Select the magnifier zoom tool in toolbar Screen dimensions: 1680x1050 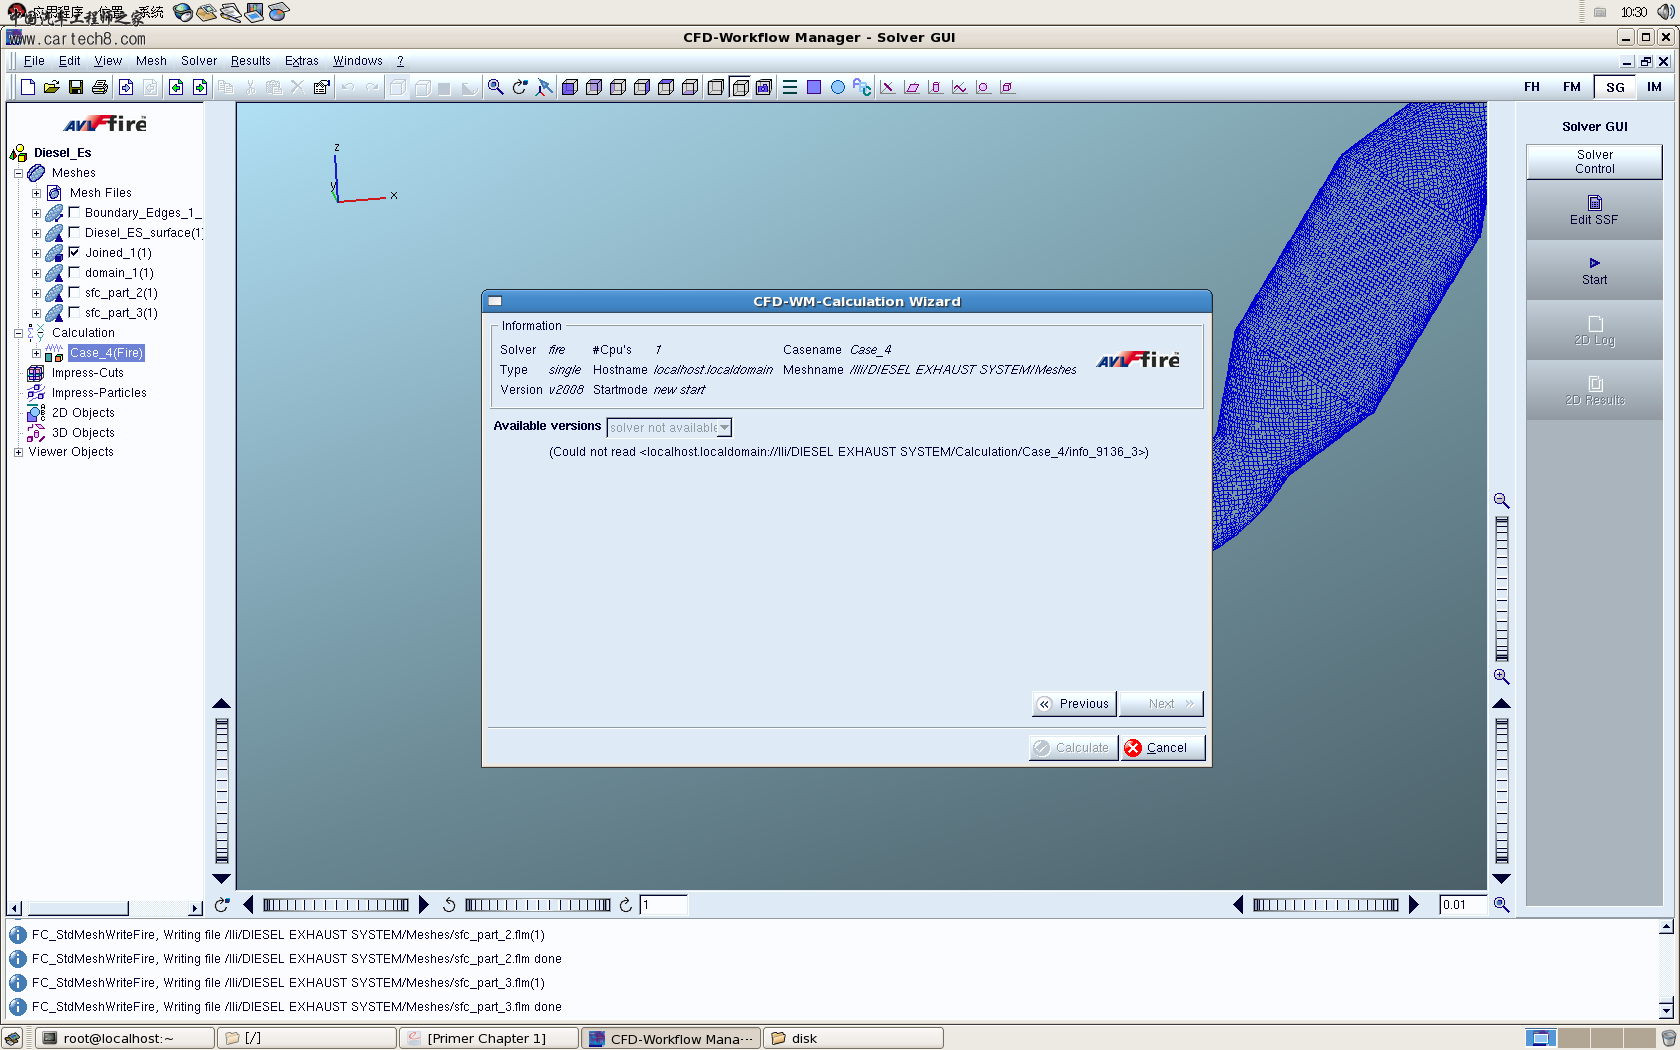[495, 87]
